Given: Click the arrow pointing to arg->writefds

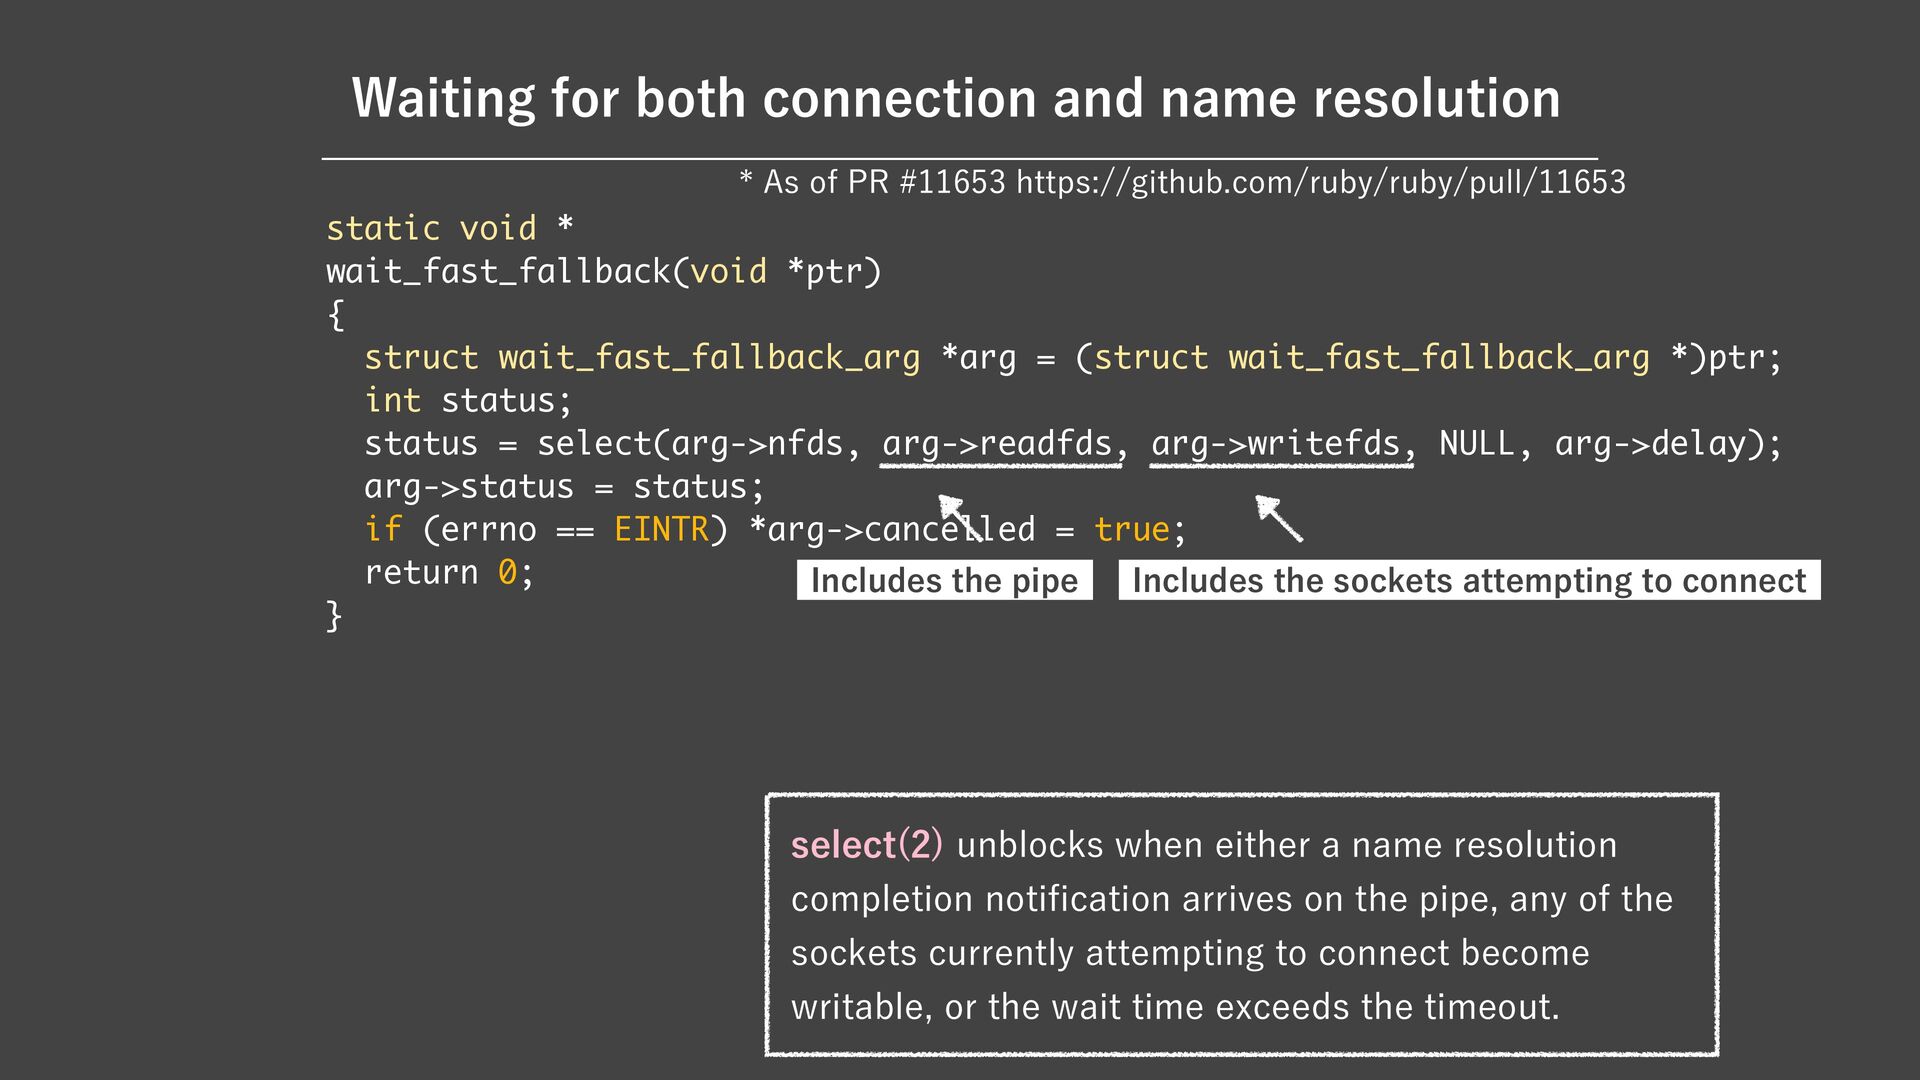Looking at the screenshot, I should (1279, 518).
